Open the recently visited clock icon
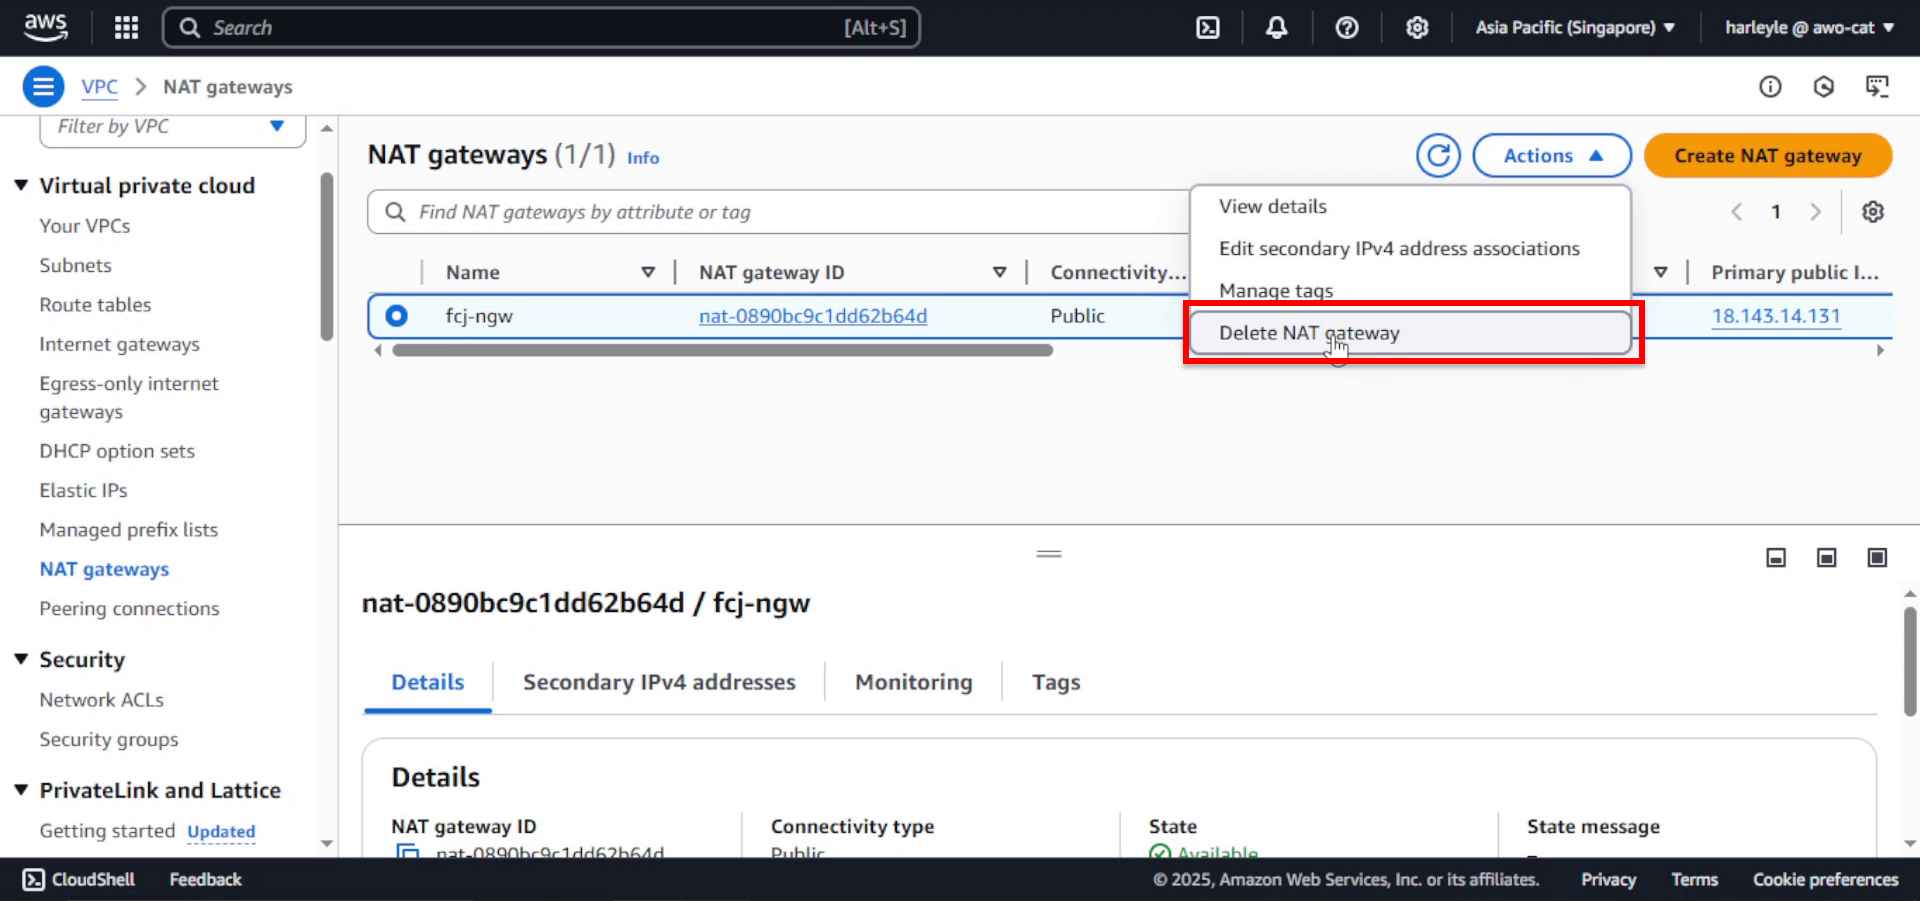 [x=1824, y=87]
